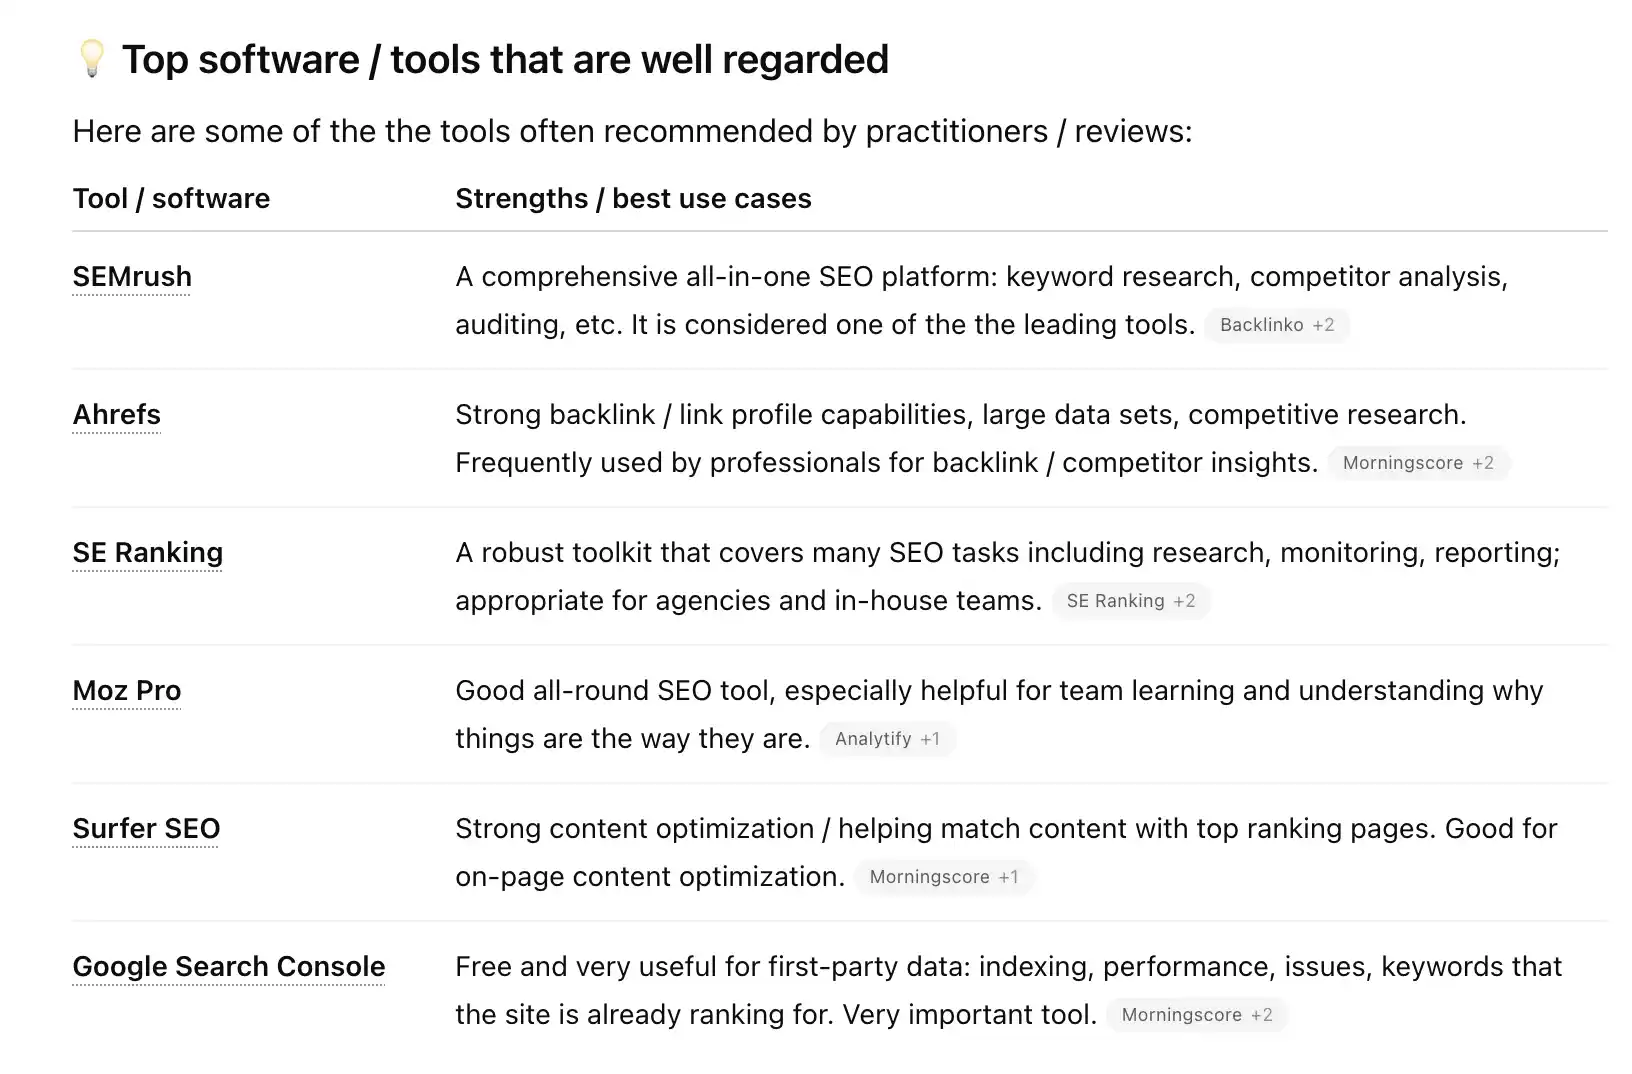1632x1074 pixels.
Task: Open the Ahrefs tool link
Action: (x=116, y=415)
